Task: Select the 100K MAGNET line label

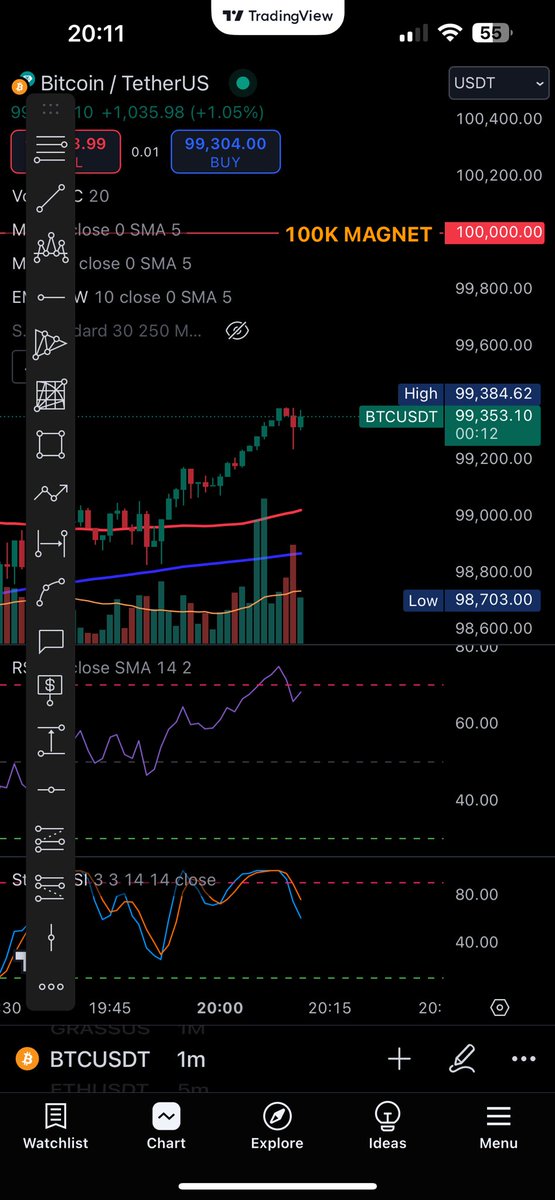Action: pos(359,234)
